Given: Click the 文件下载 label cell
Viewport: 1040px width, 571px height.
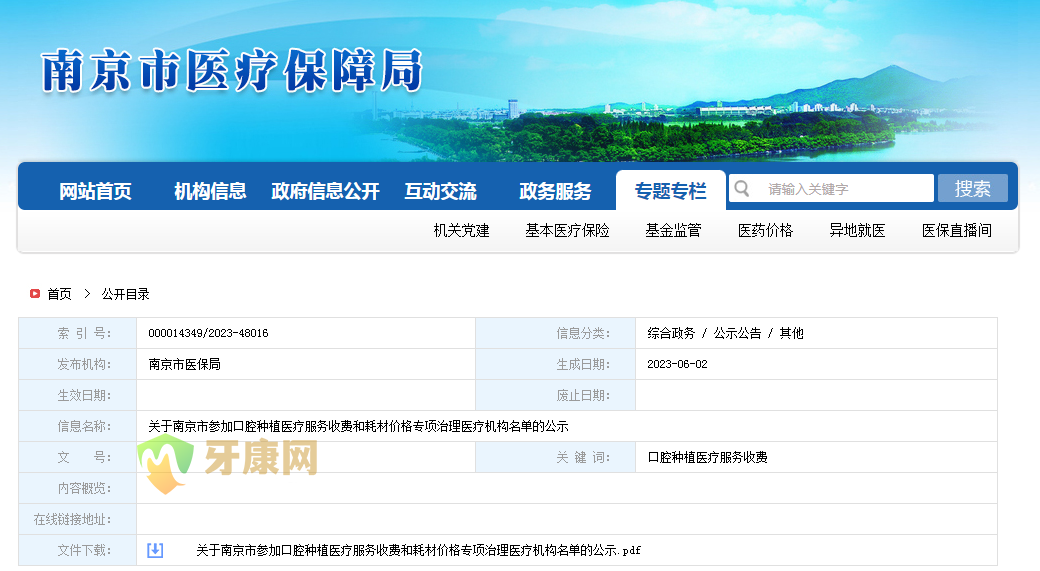Looking at the screenshot, I should [x=78, y=550].
